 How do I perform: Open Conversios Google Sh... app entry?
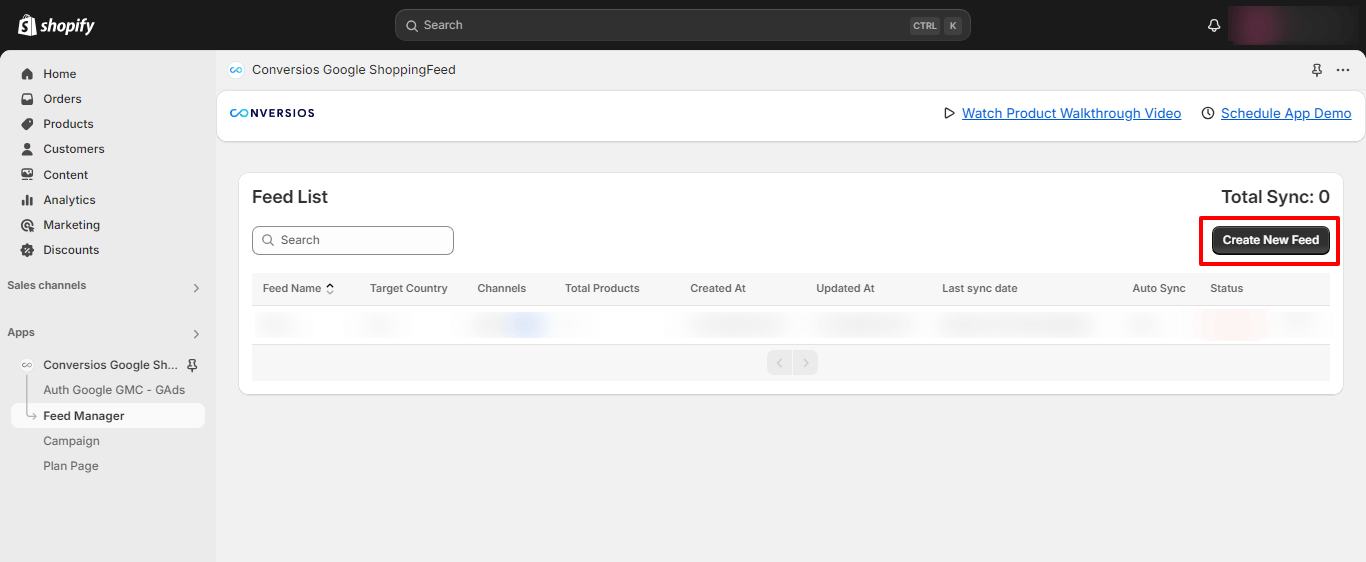110,365
